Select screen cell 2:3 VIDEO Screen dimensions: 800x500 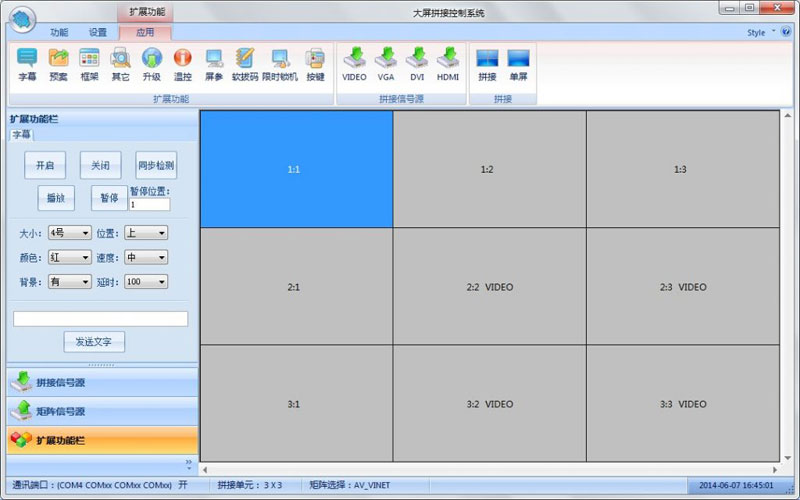click(683, 286)
